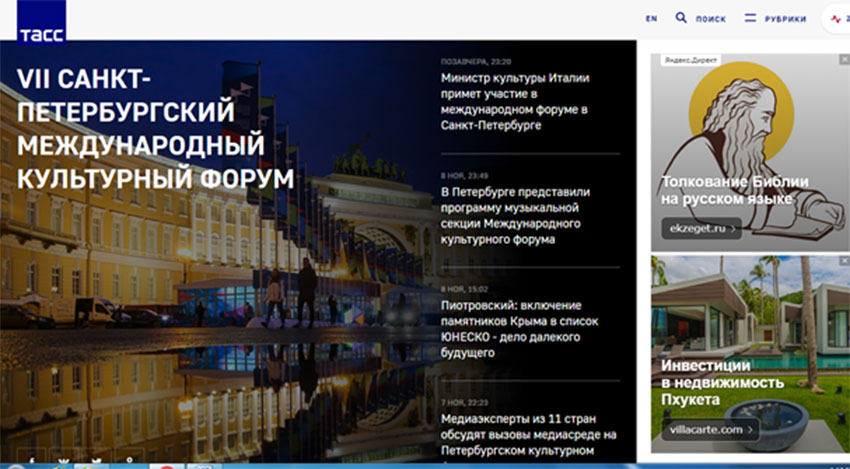850x469 pixels.
Task: Click the ekzeget.ru ad button
Action: (x=701, y=229)
